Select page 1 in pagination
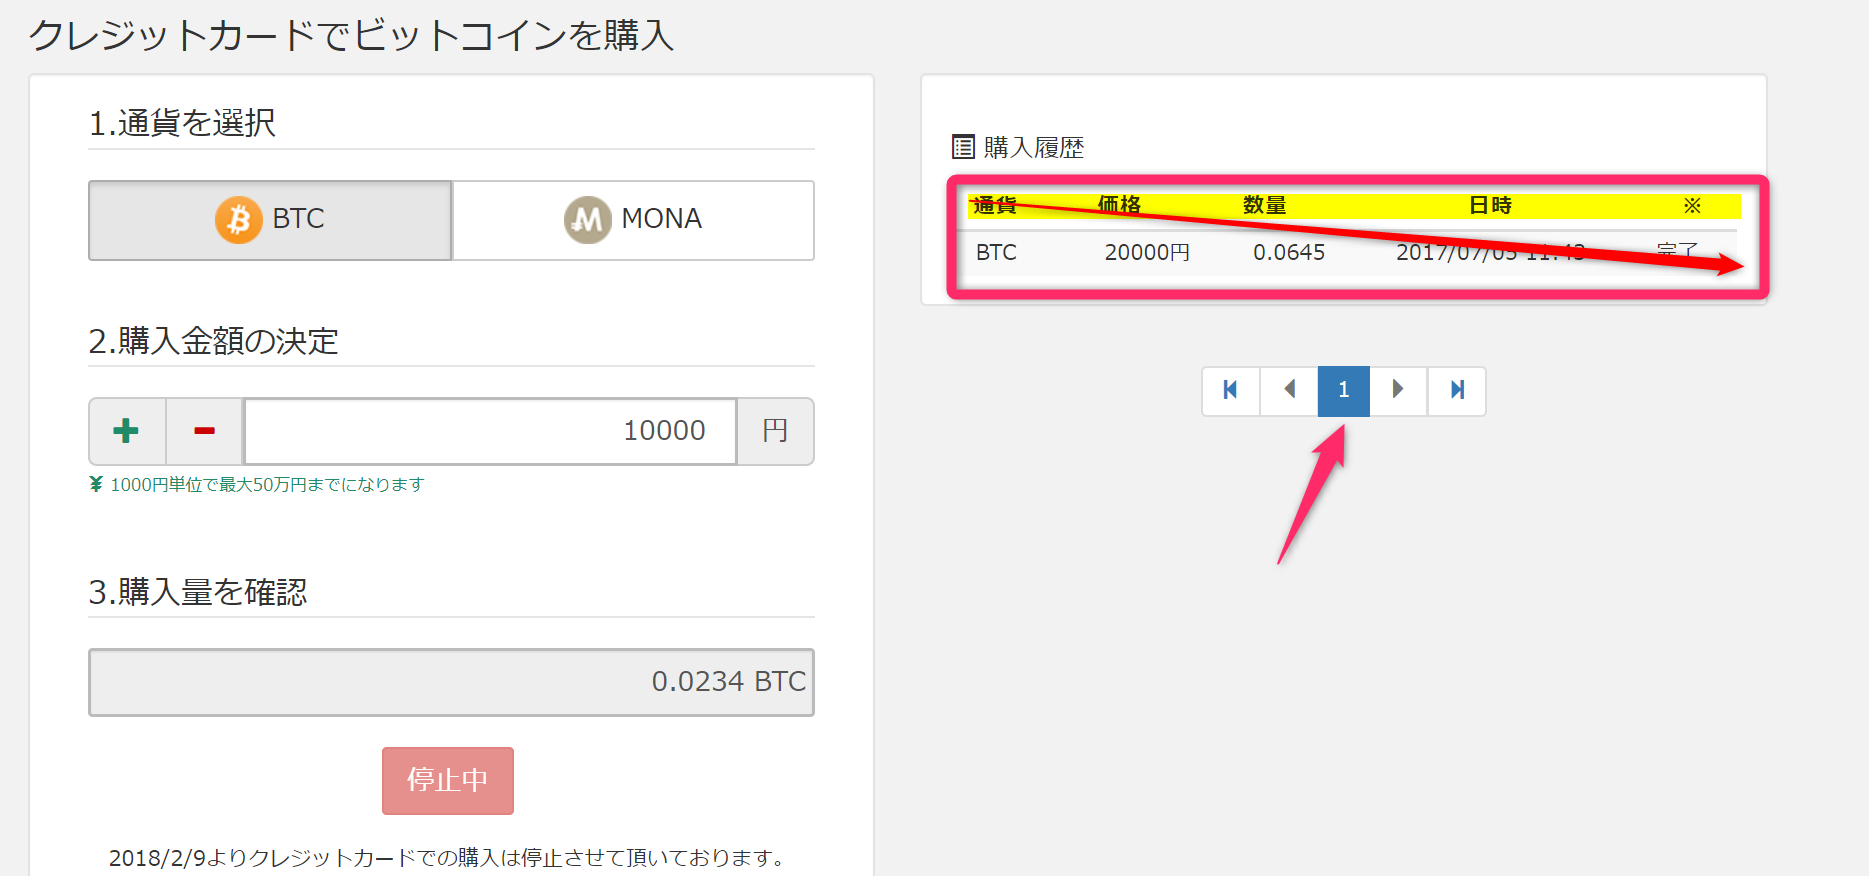The height and width of the screenshot is (876, 1869). (1343, 390)
